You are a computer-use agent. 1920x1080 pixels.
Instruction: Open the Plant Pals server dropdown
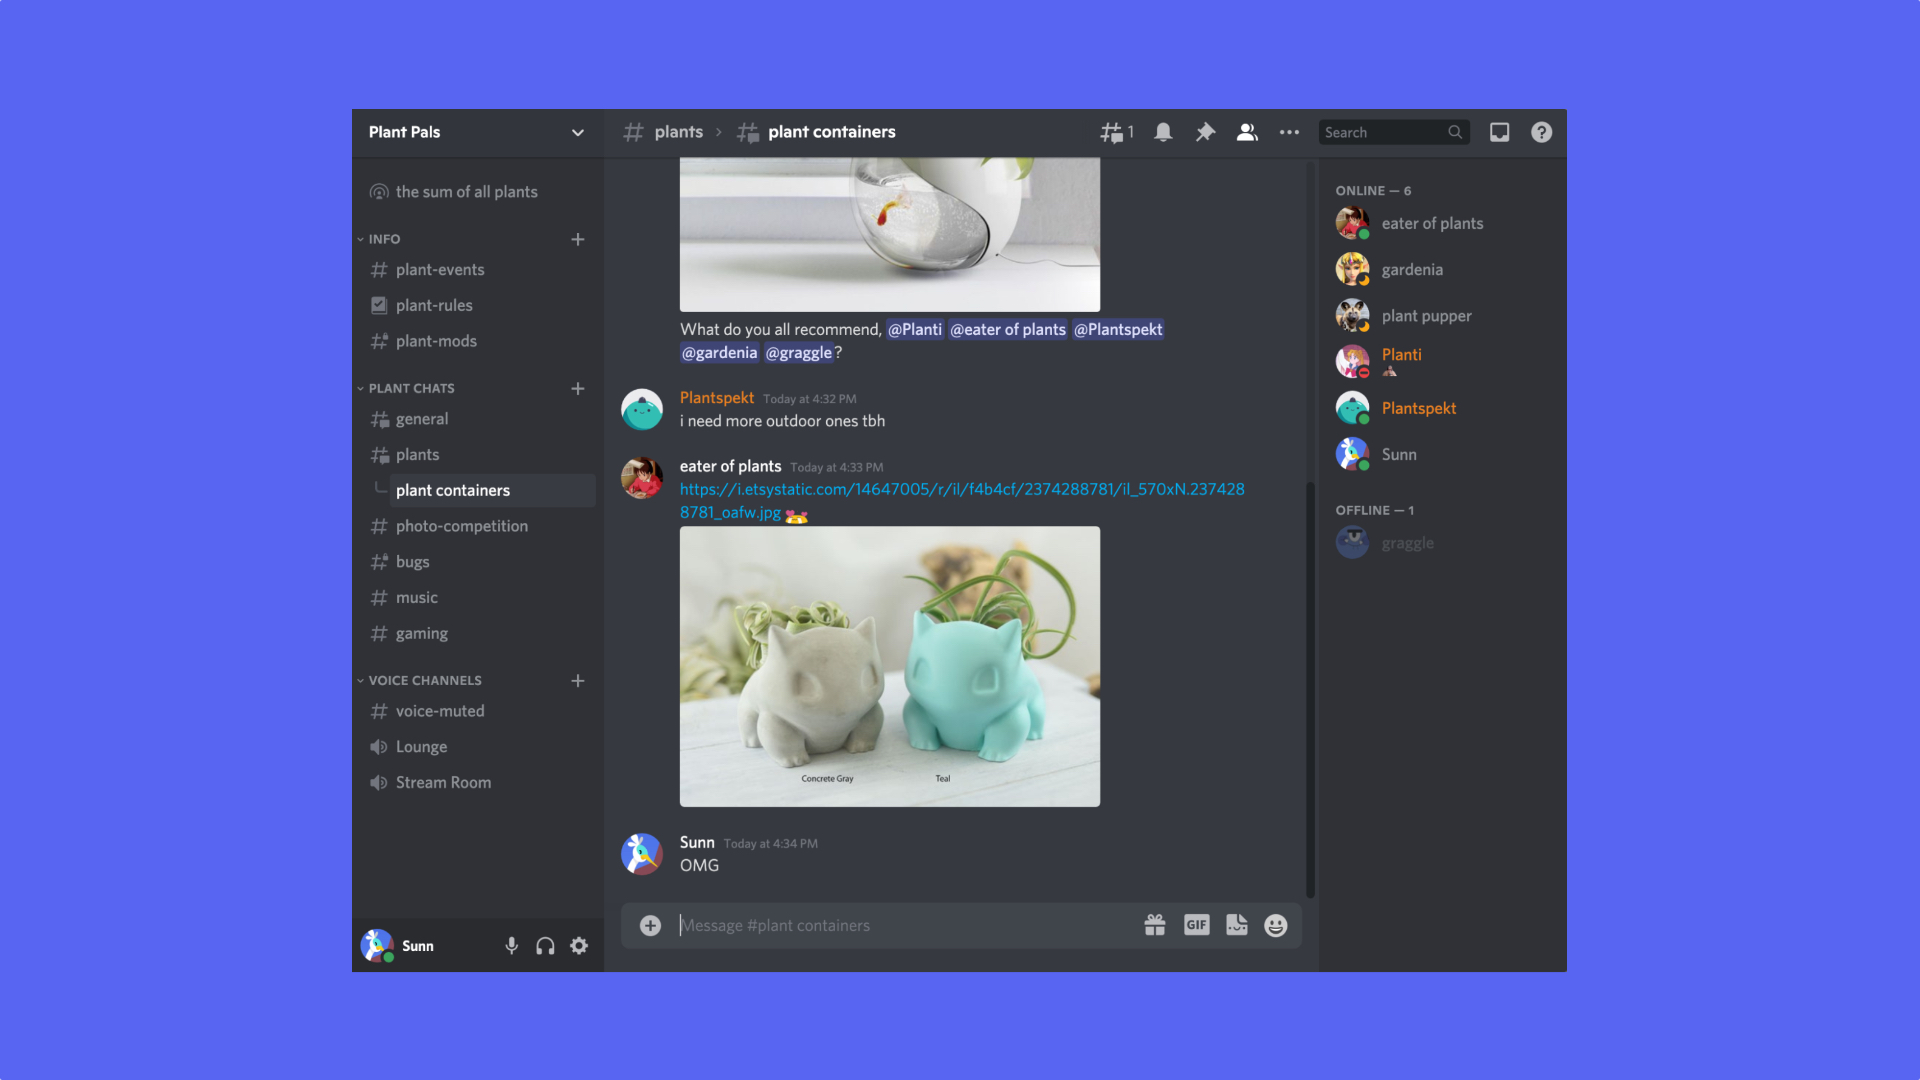coord(577,132)
